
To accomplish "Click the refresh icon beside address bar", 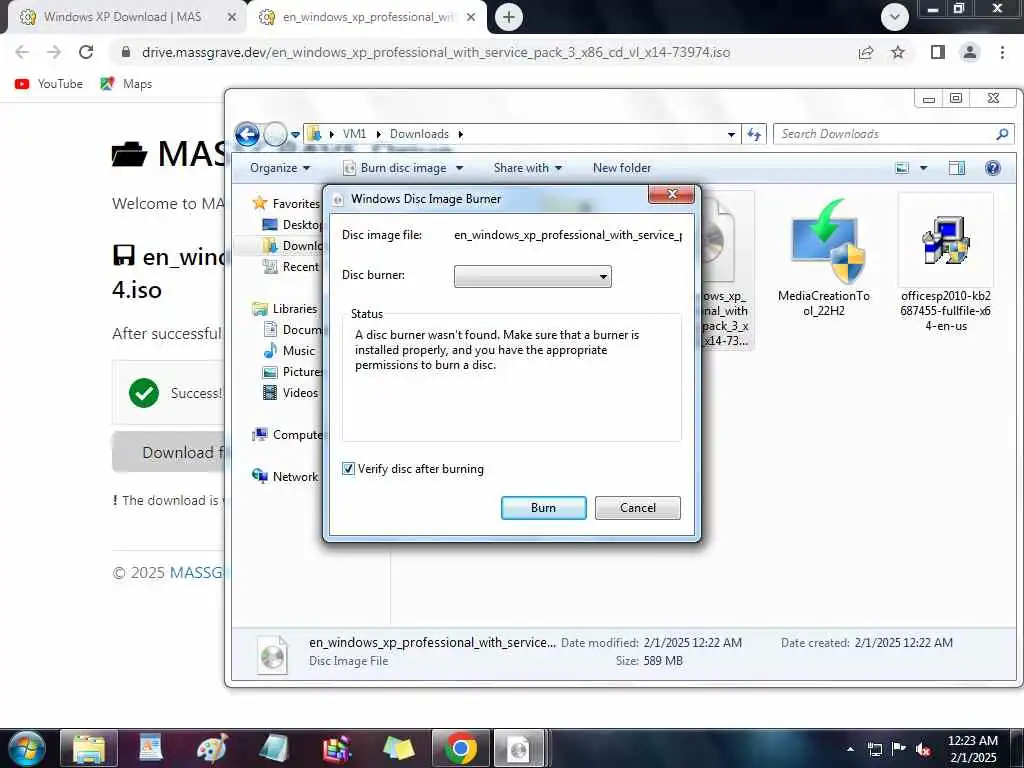I will [x=754, y=134].
